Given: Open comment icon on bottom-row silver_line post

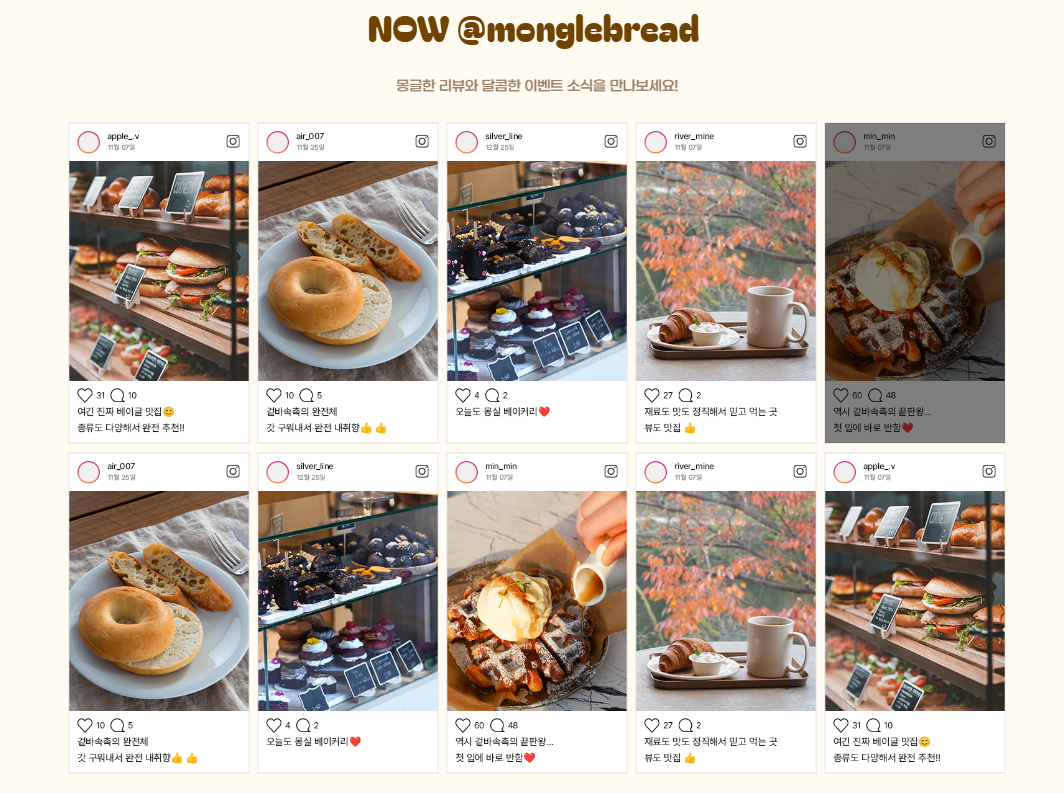Looking at the screenshot, I should coord(303,725).
